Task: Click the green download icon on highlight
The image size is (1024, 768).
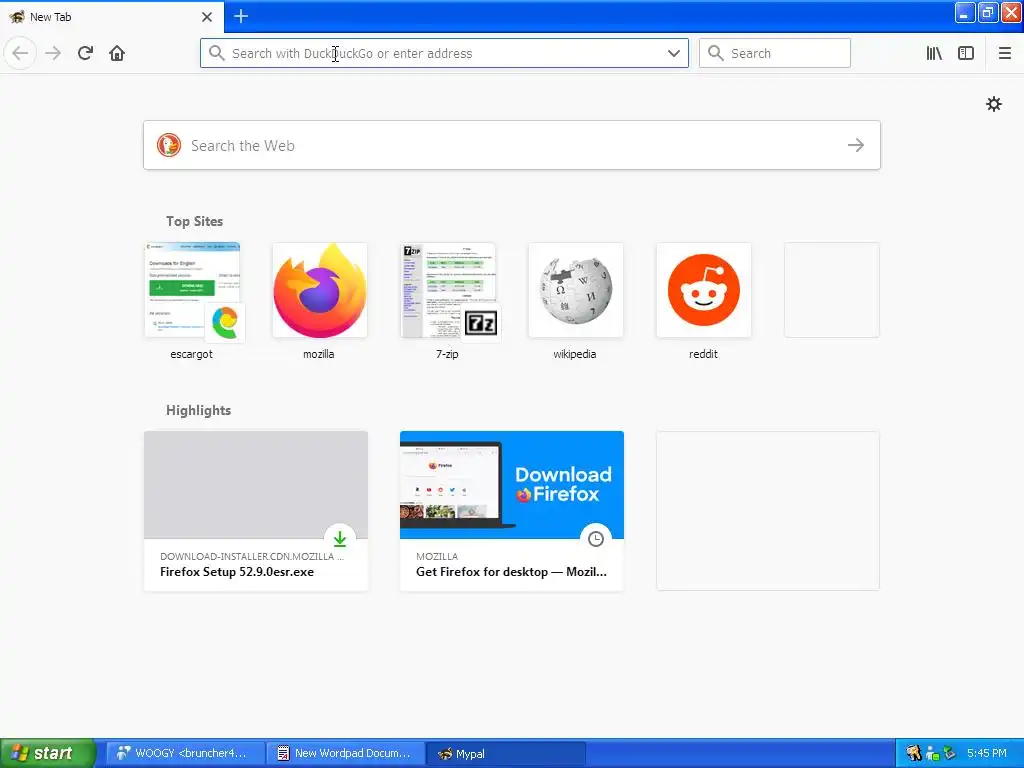Action: coord(340,539)
